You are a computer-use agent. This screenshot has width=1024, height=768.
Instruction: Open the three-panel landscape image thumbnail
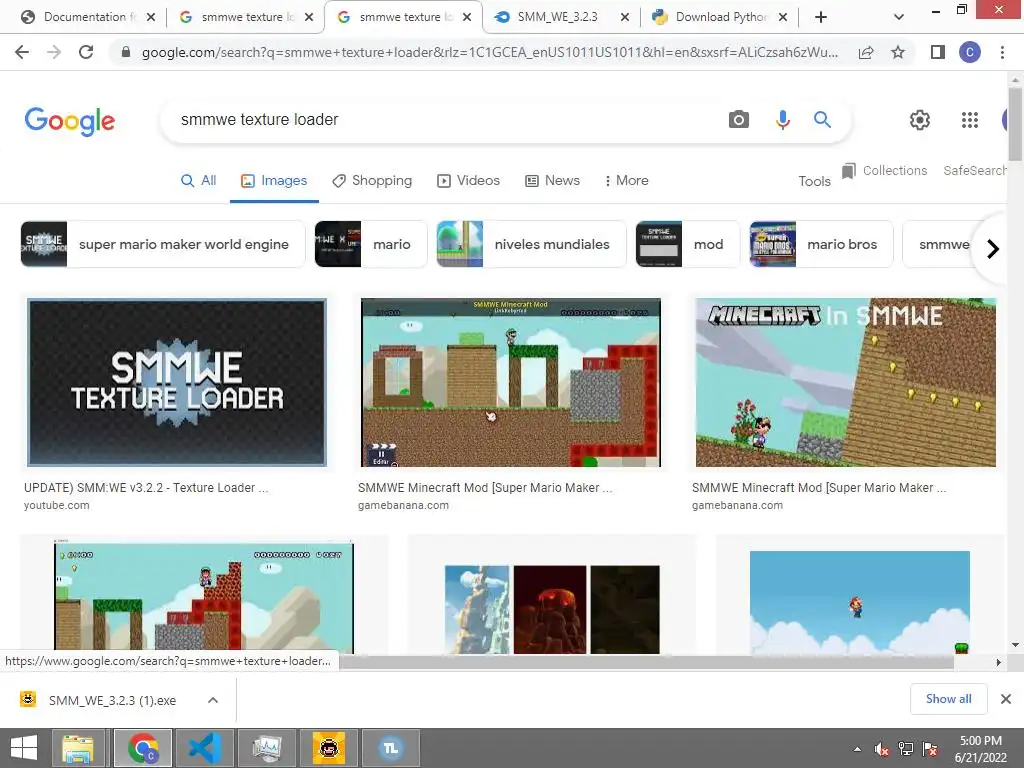pyautogui.click(x=552, y=609)
